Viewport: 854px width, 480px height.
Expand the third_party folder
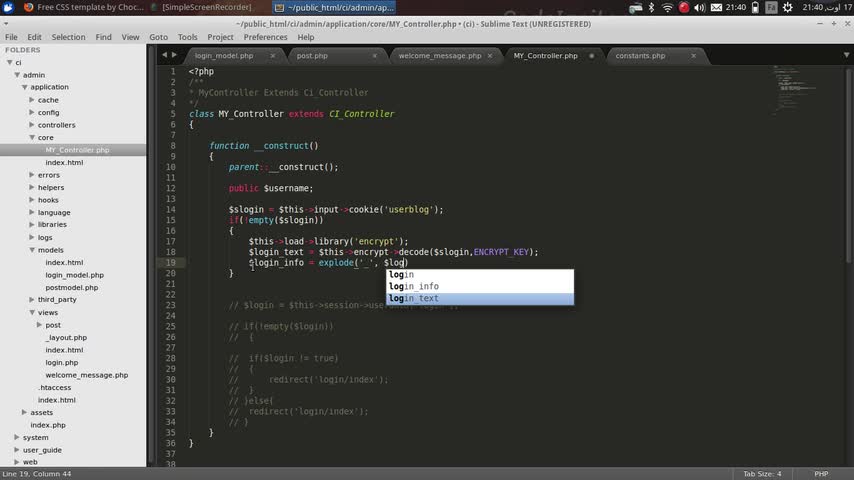pyautogui.click(x=32, y=299)
